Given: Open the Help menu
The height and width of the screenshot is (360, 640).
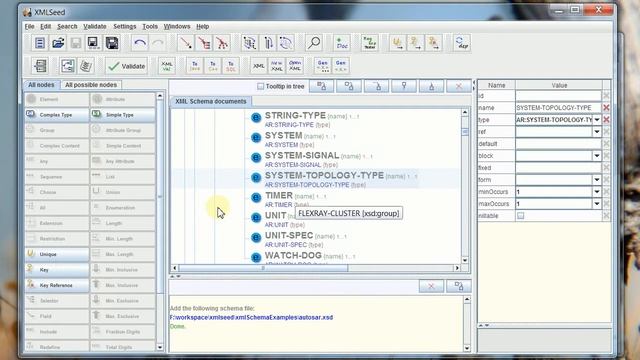Looking at the screenshot, I should [202, 27].
